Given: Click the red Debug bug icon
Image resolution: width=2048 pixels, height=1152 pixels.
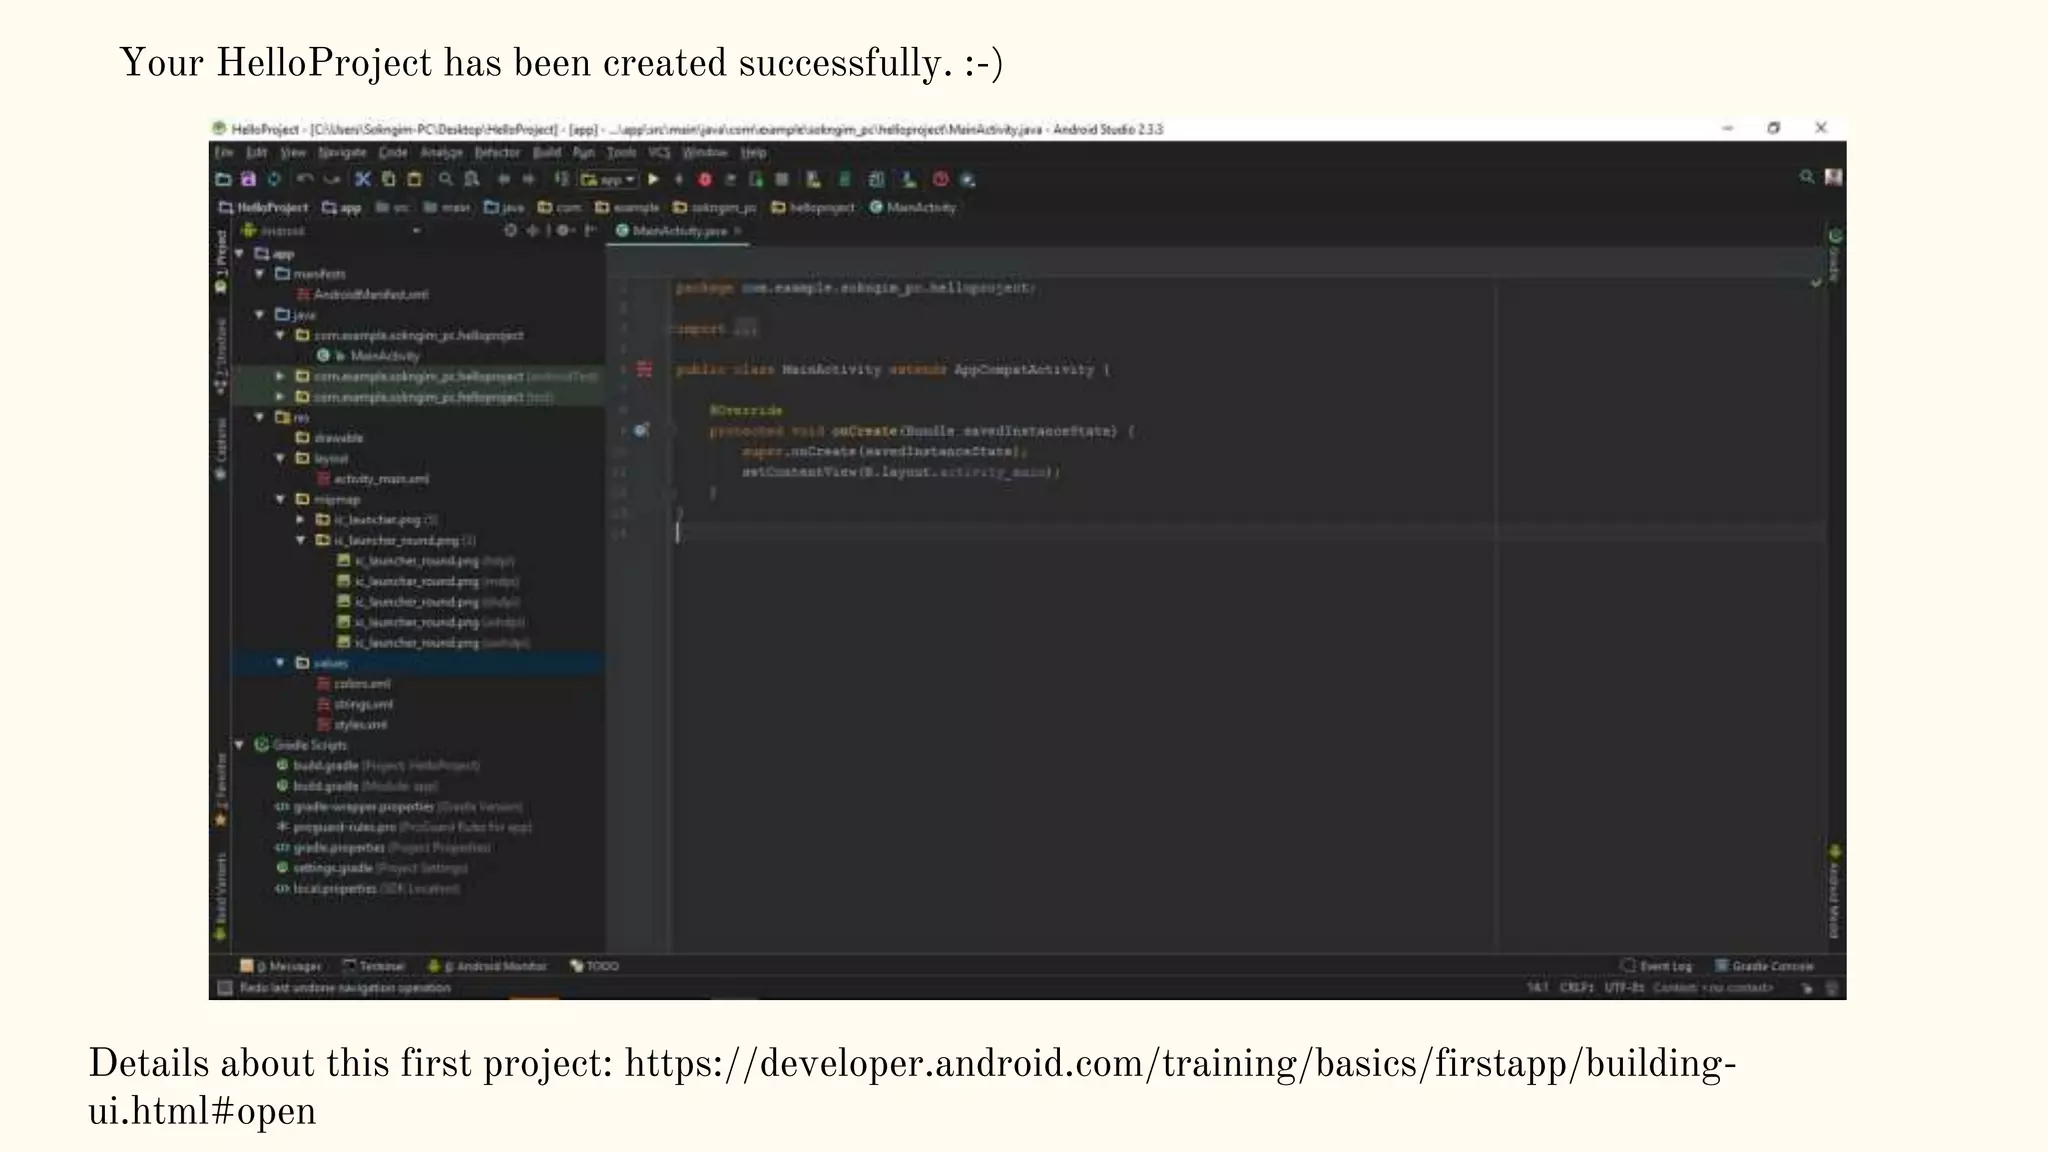Looking at the screenshot, I should [x=705, y=180].
